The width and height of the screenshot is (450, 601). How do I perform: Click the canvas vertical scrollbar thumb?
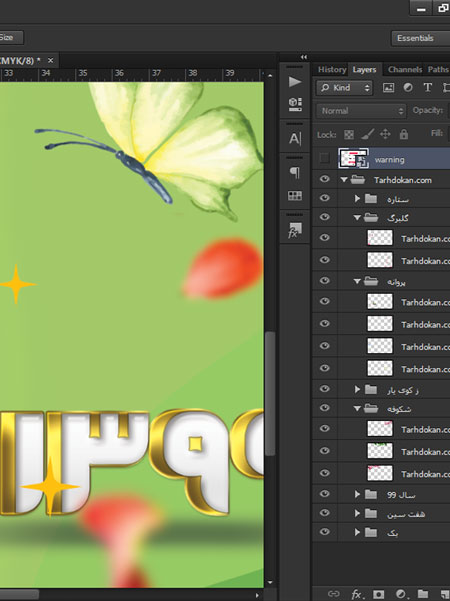pos(270,394)
